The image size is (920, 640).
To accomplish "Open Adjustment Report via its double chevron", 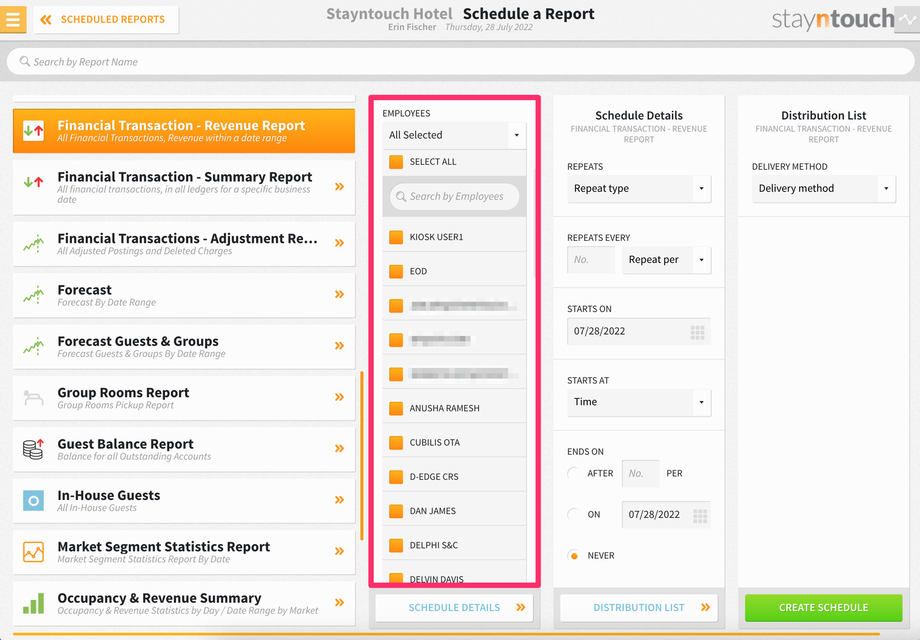I will (339, 243).
